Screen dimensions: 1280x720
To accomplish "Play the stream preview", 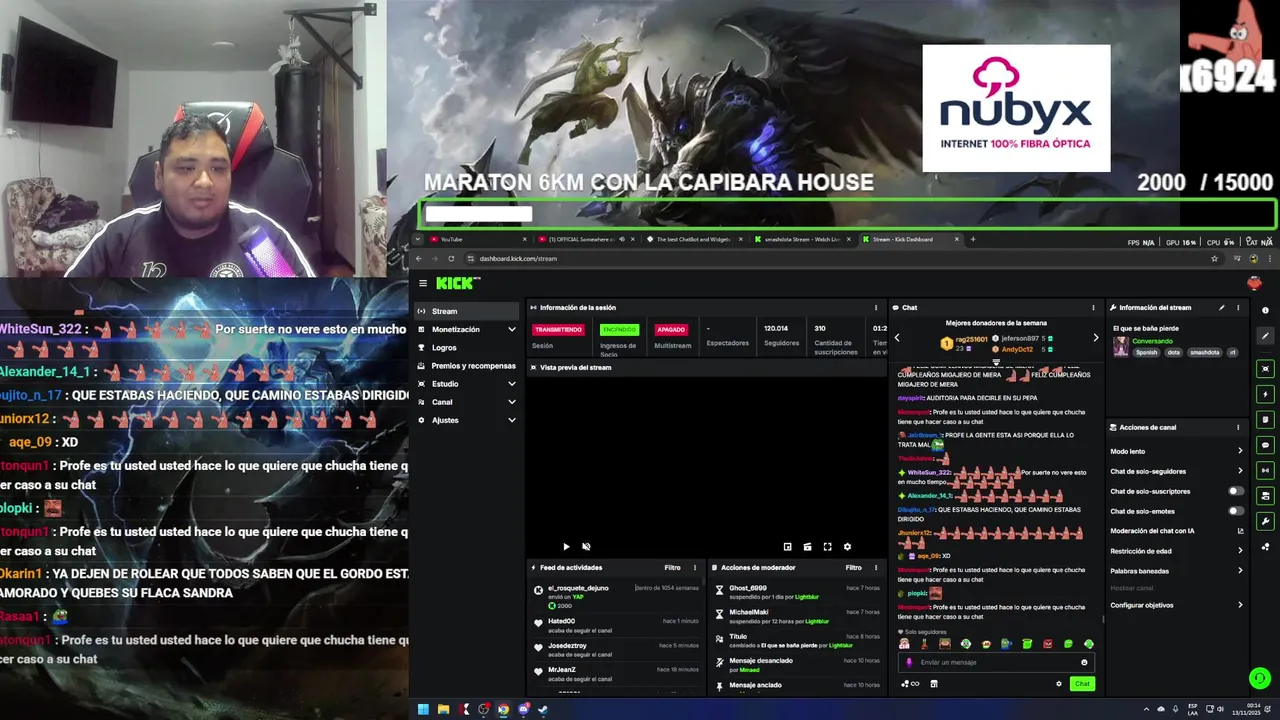I will (566, 547).
